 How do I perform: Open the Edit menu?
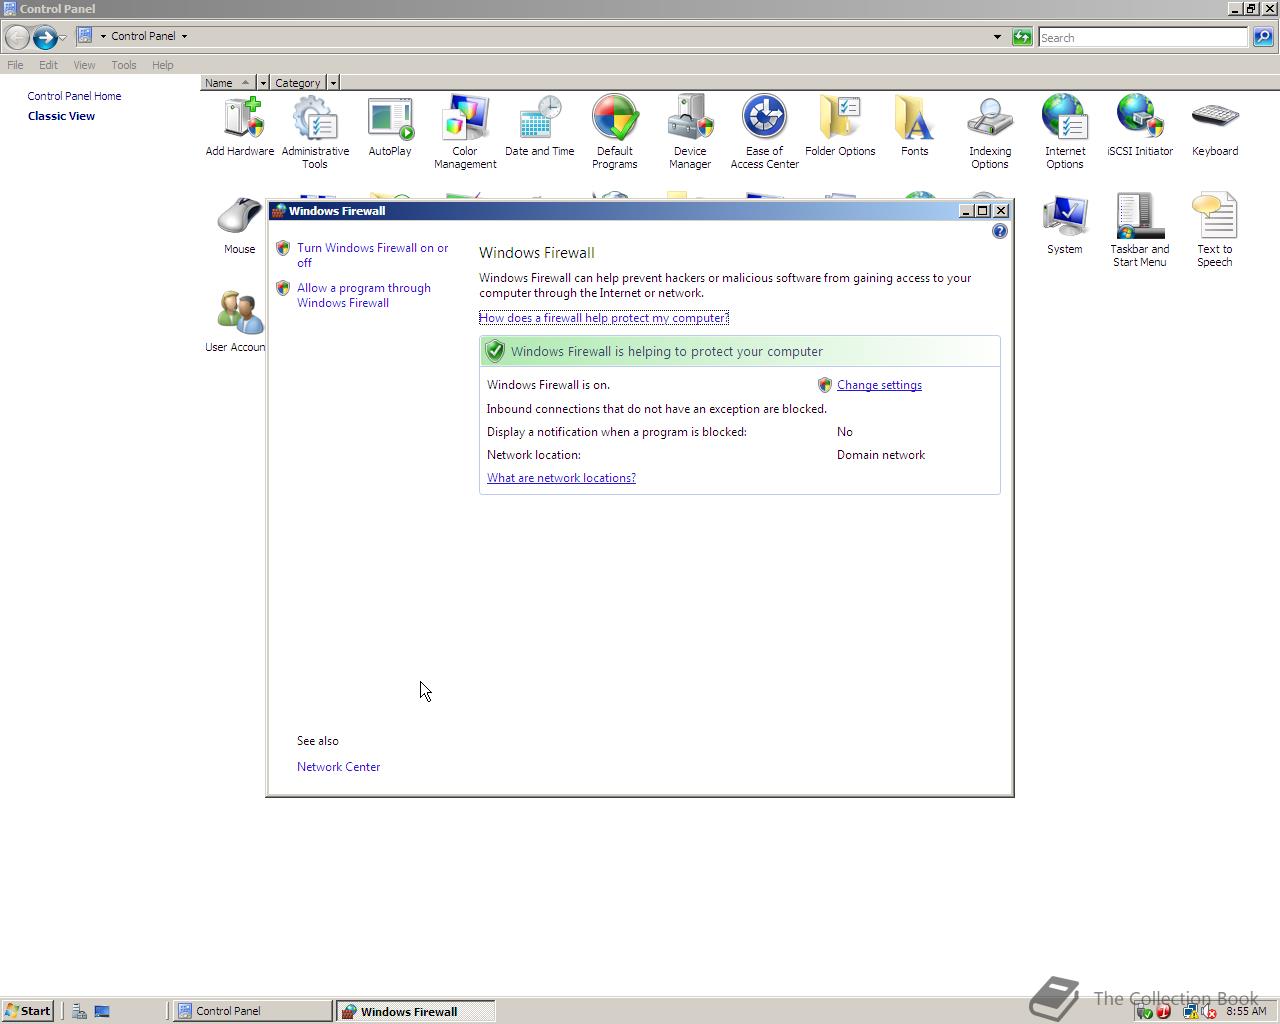[x=48, y=65]
